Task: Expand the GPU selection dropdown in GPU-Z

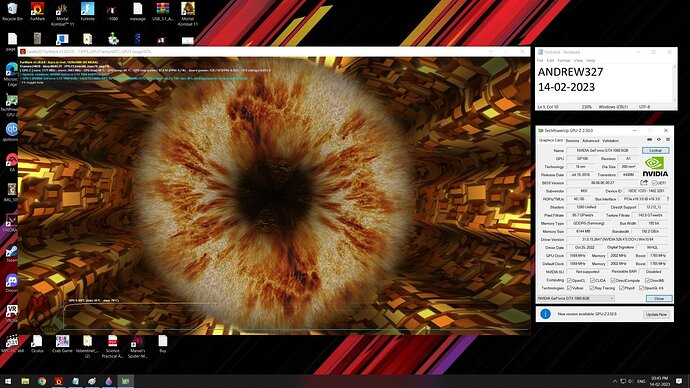Action: coord(576,298)
